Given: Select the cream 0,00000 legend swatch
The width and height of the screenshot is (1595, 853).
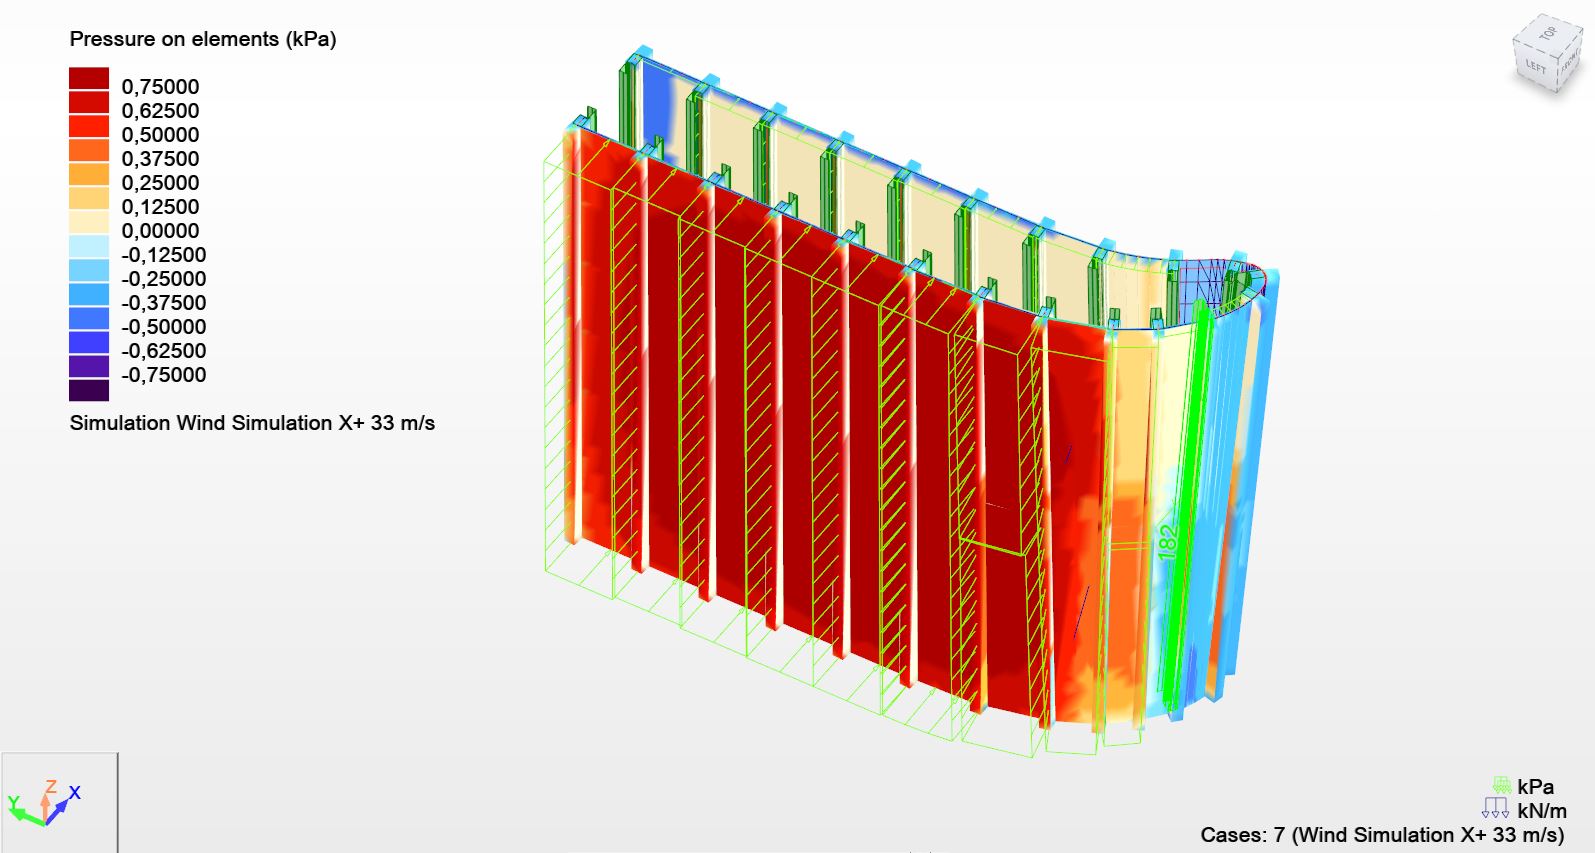Looking at the screenshot, I should point(89,223).
